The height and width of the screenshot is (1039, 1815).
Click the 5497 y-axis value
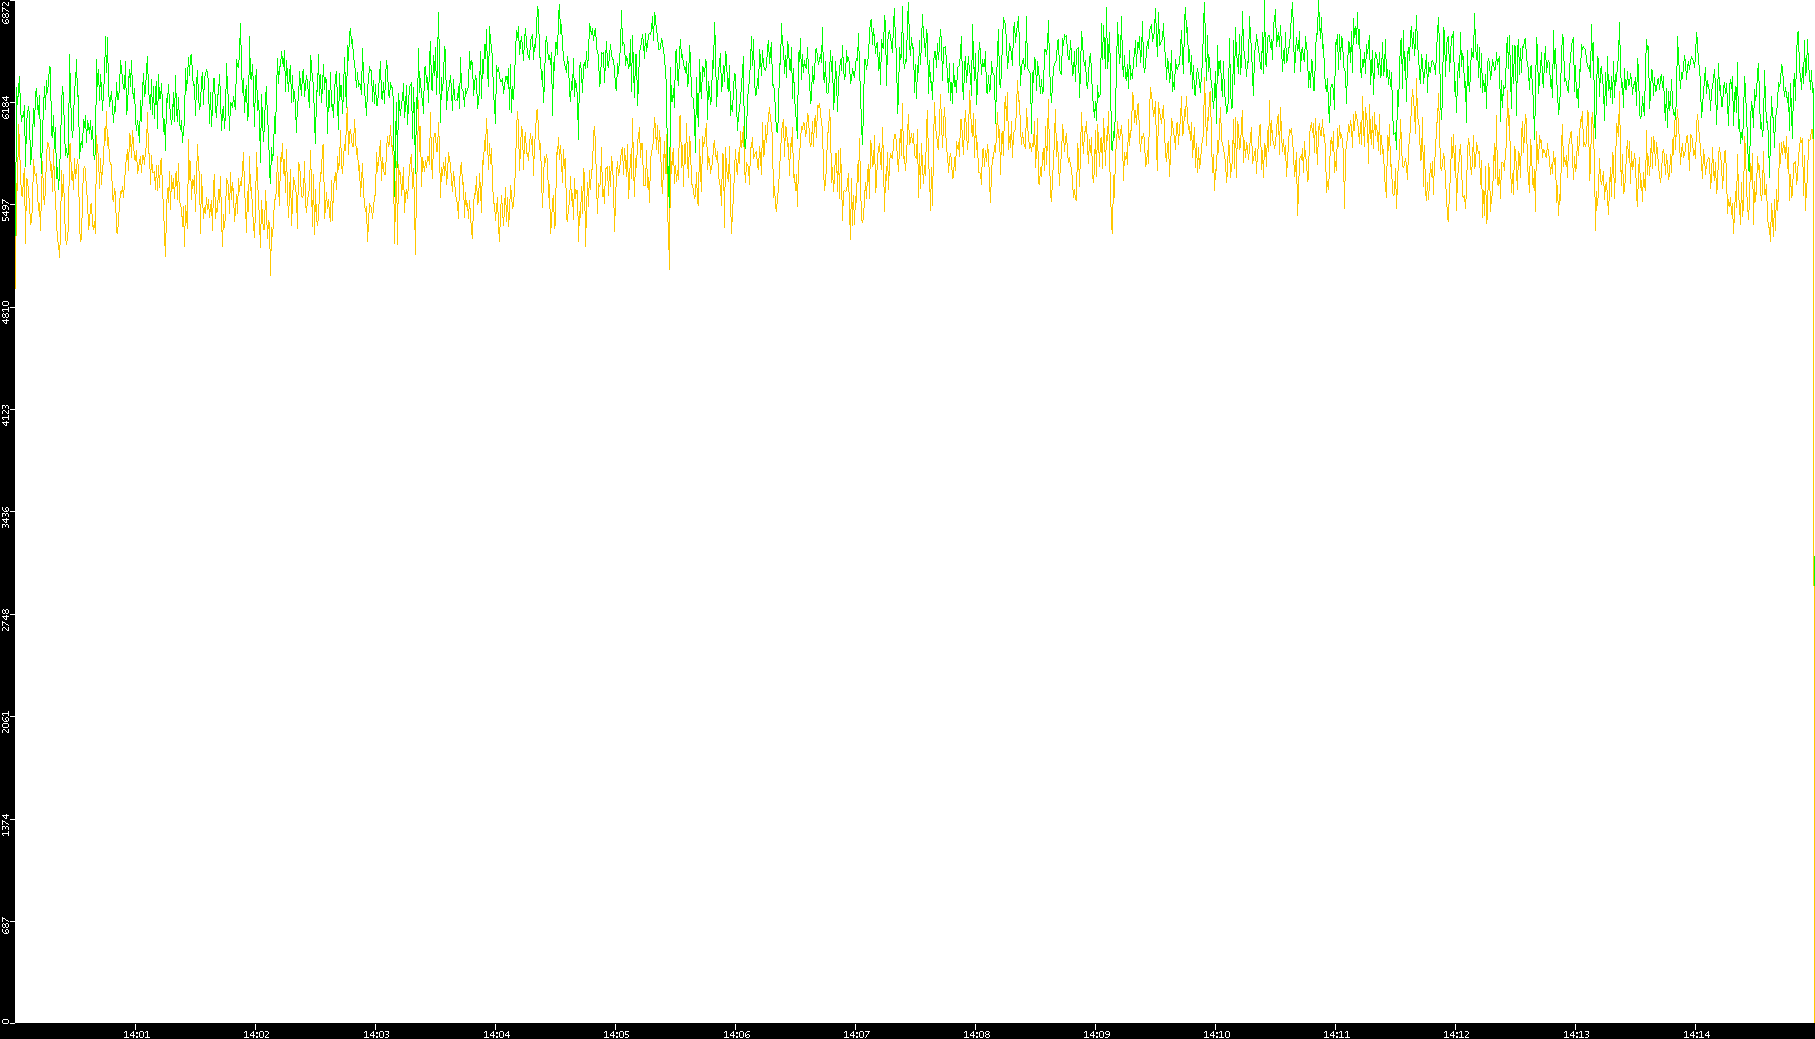pyautogui.click(x=7, y=210)
